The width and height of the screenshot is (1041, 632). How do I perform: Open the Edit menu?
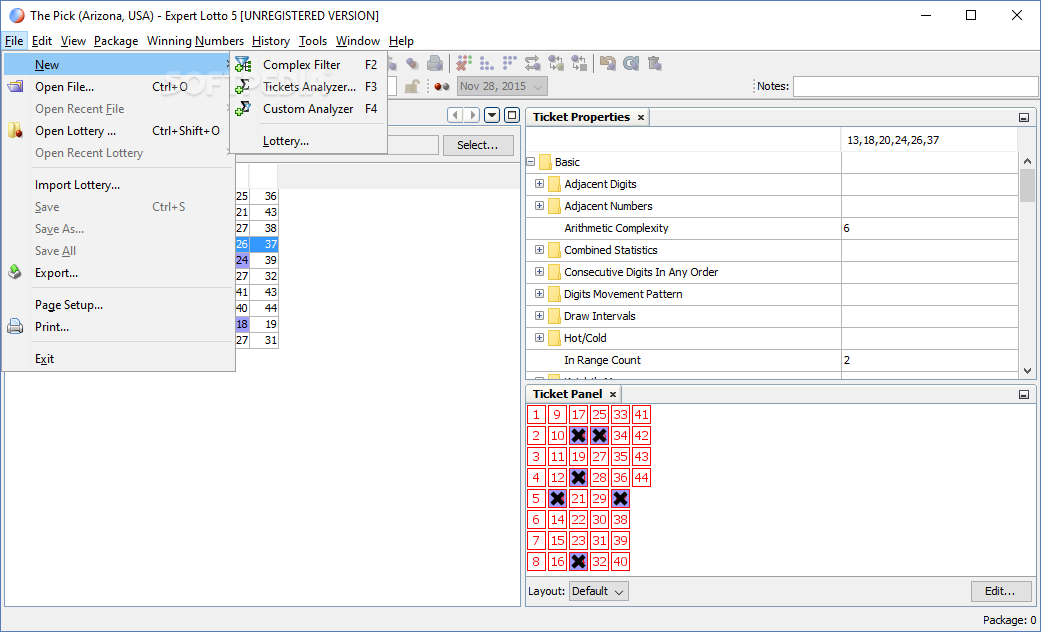[42, 40]
